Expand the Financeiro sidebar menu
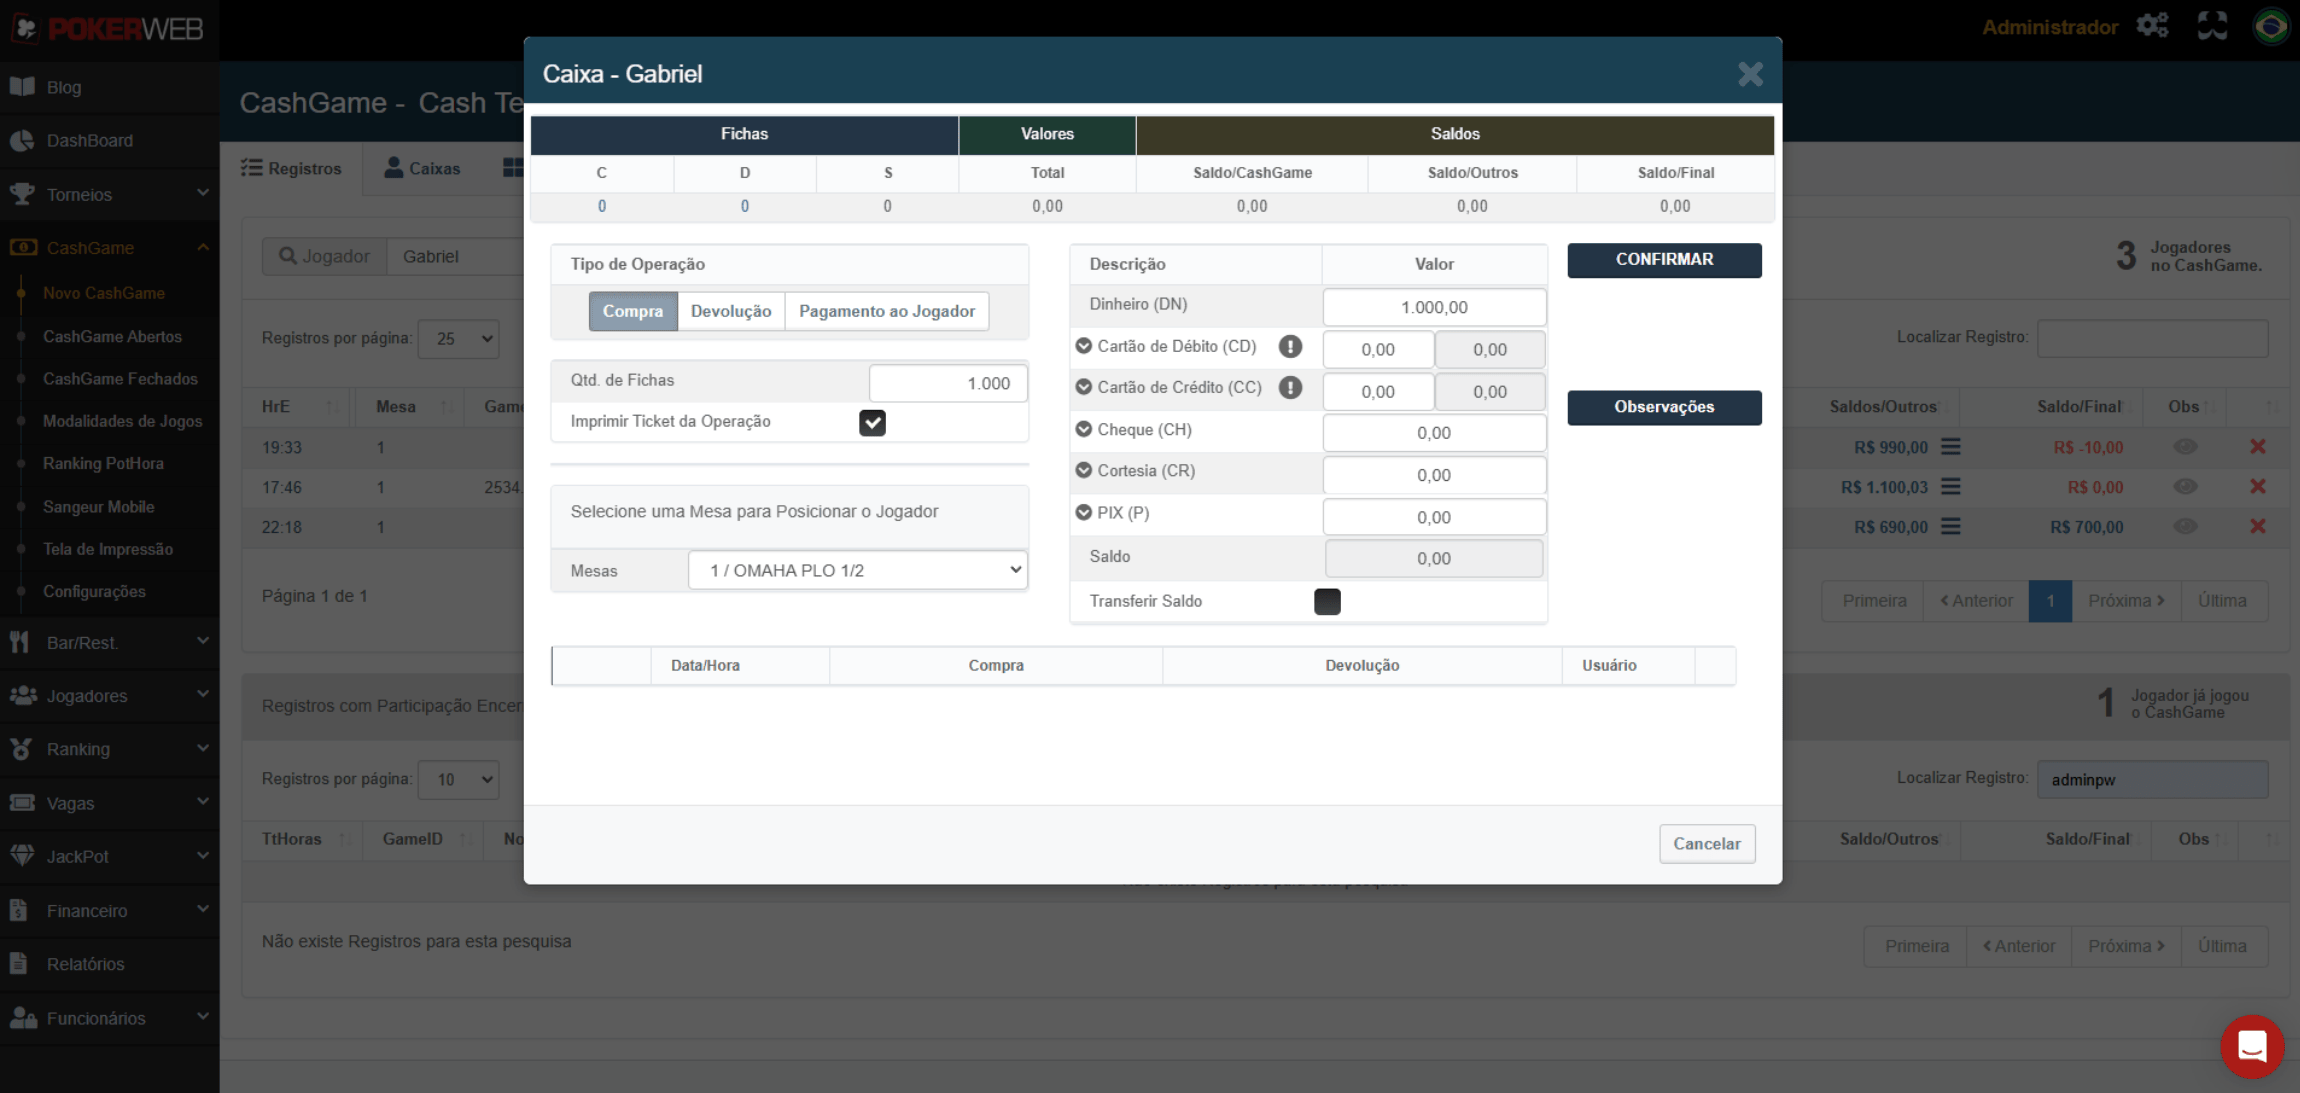This screenshot has width=2300, height=1093. 108,911
